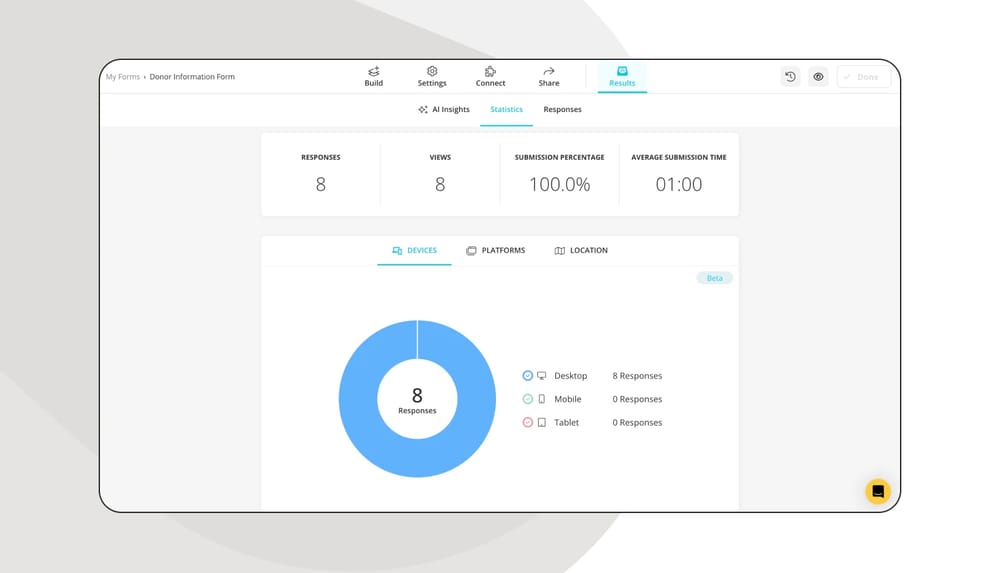Open the Settings gear icon

coord(432,72)
